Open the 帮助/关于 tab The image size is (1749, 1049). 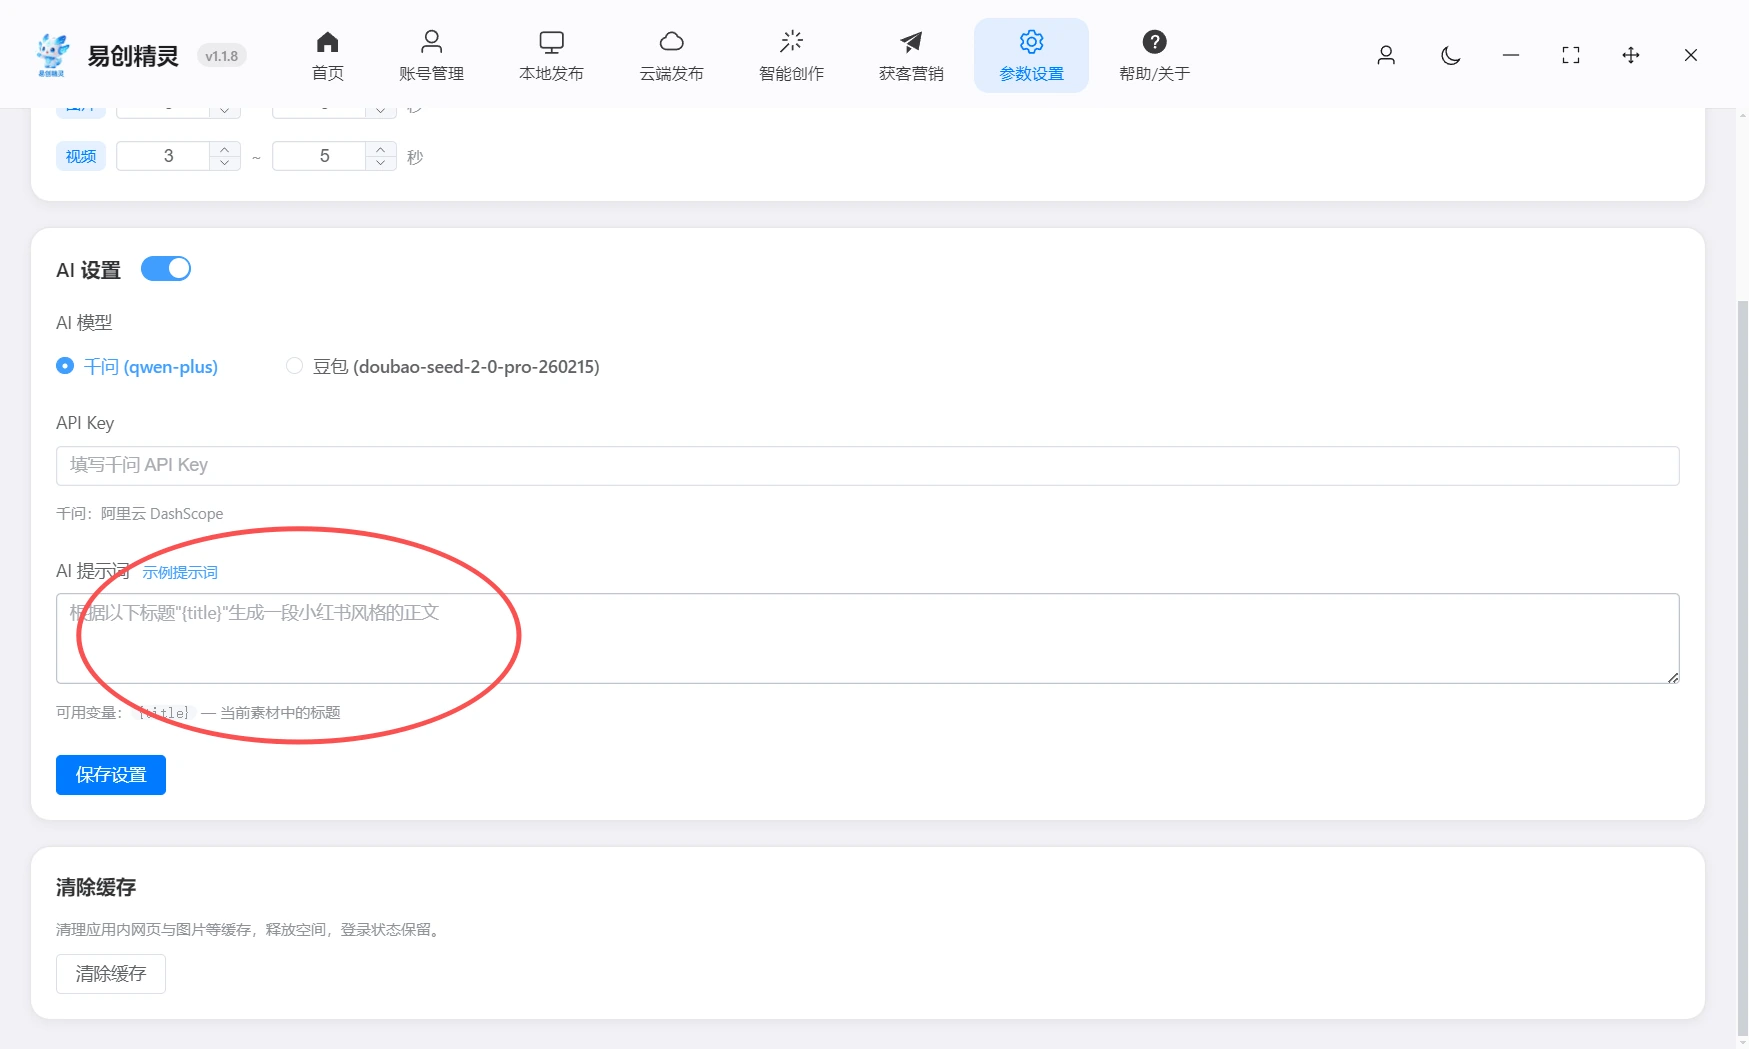point(1154,56)
